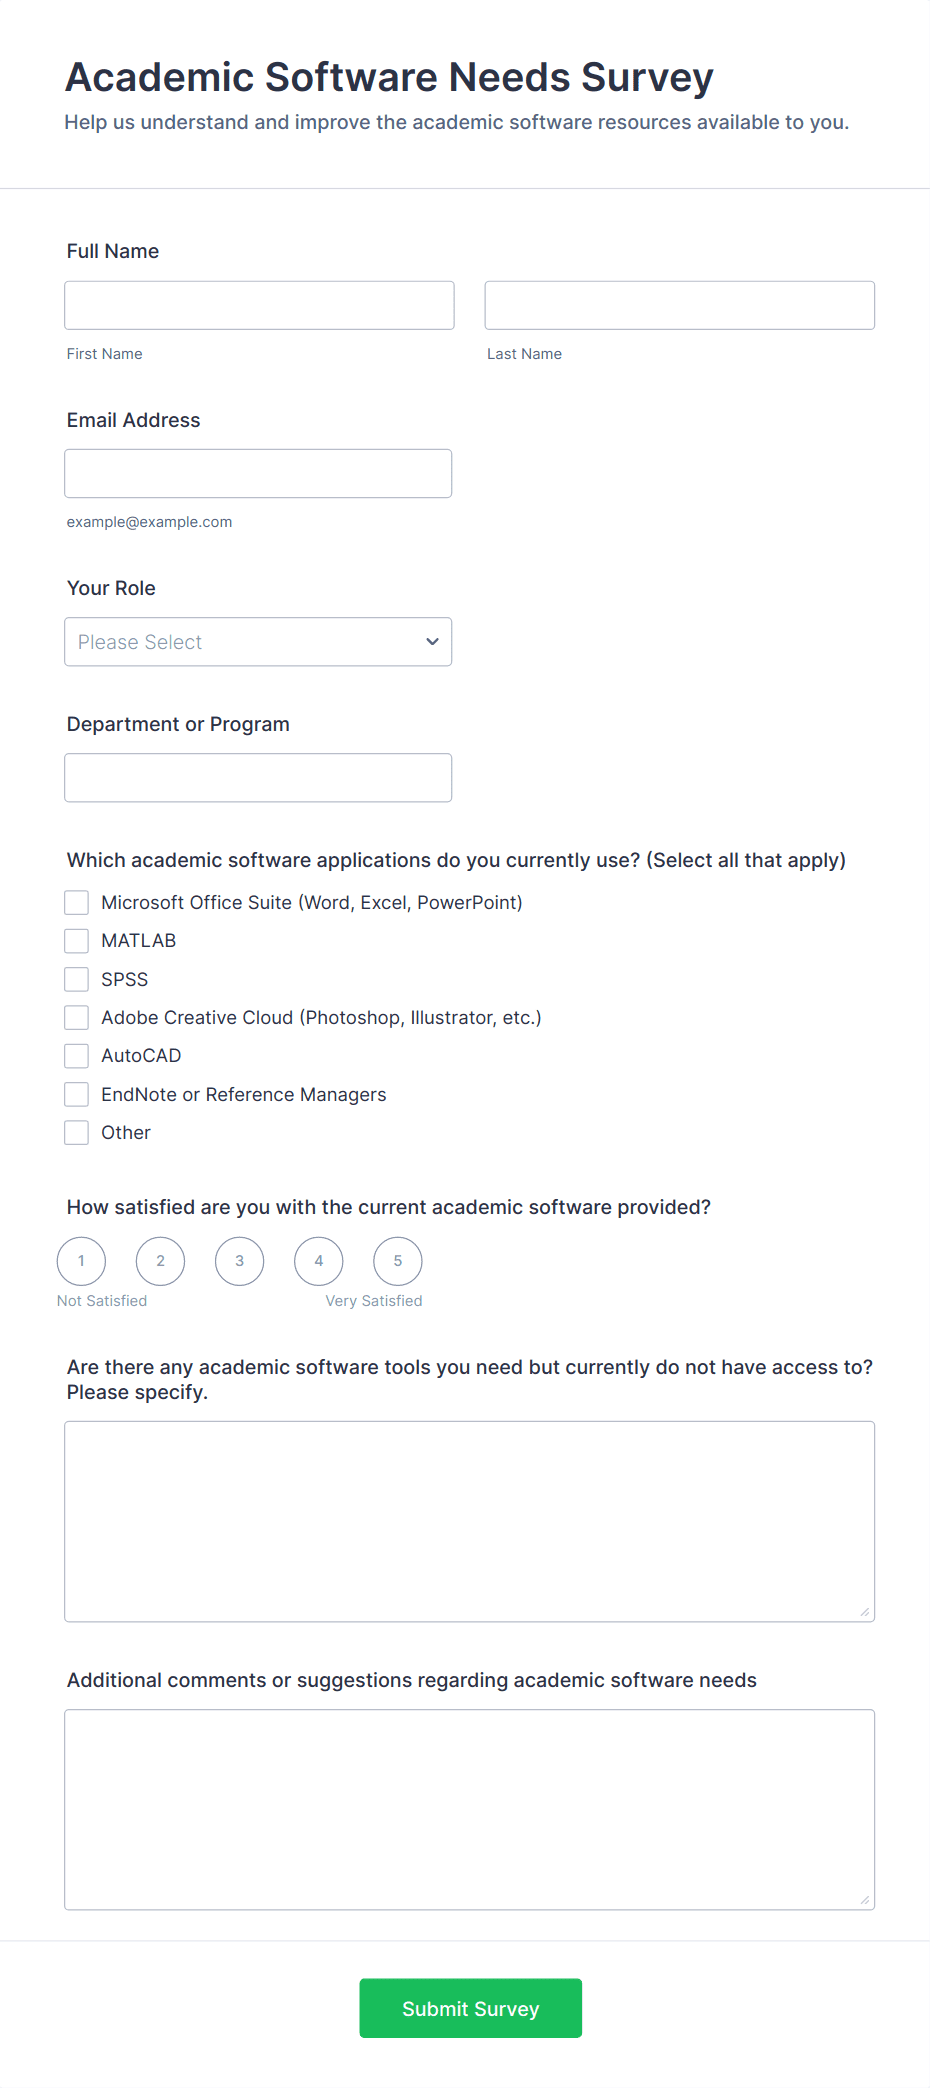Viewport: 930px width, 2088px height.
Task: Tick EndNote or Reference Managers
Action: point(77,1095)
